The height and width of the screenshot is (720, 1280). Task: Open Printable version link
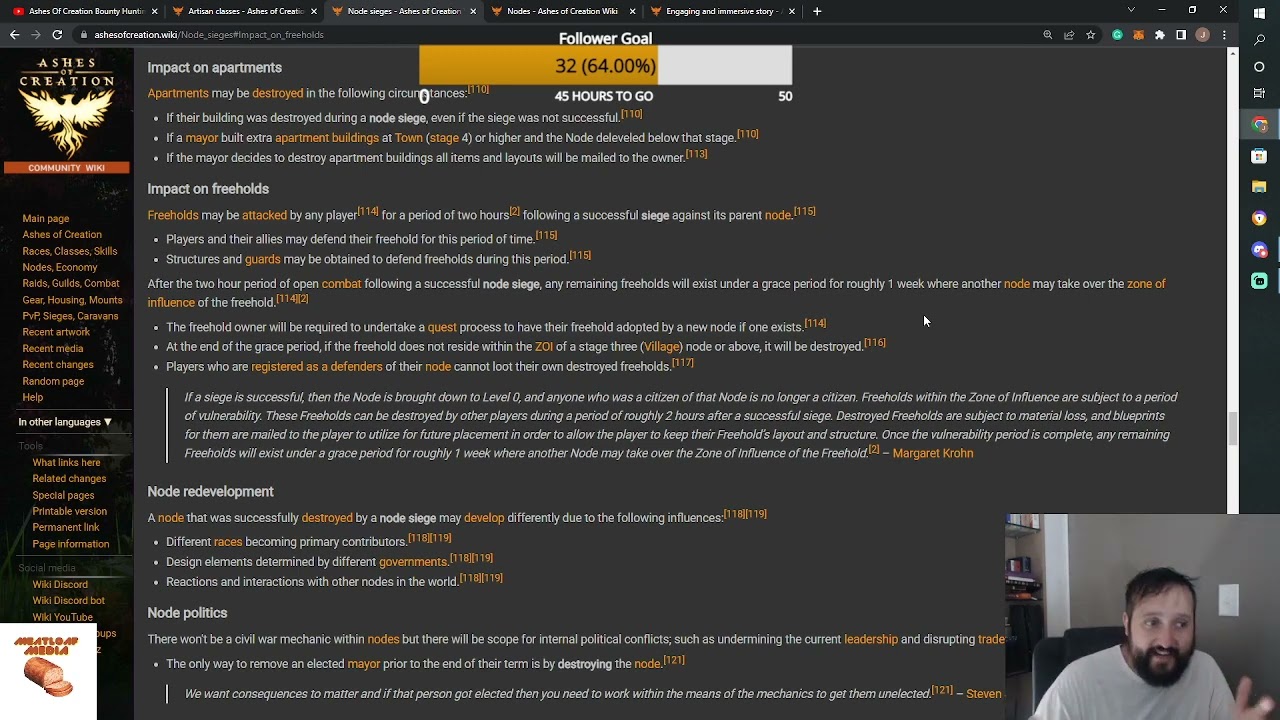click(x=69, y=511)
